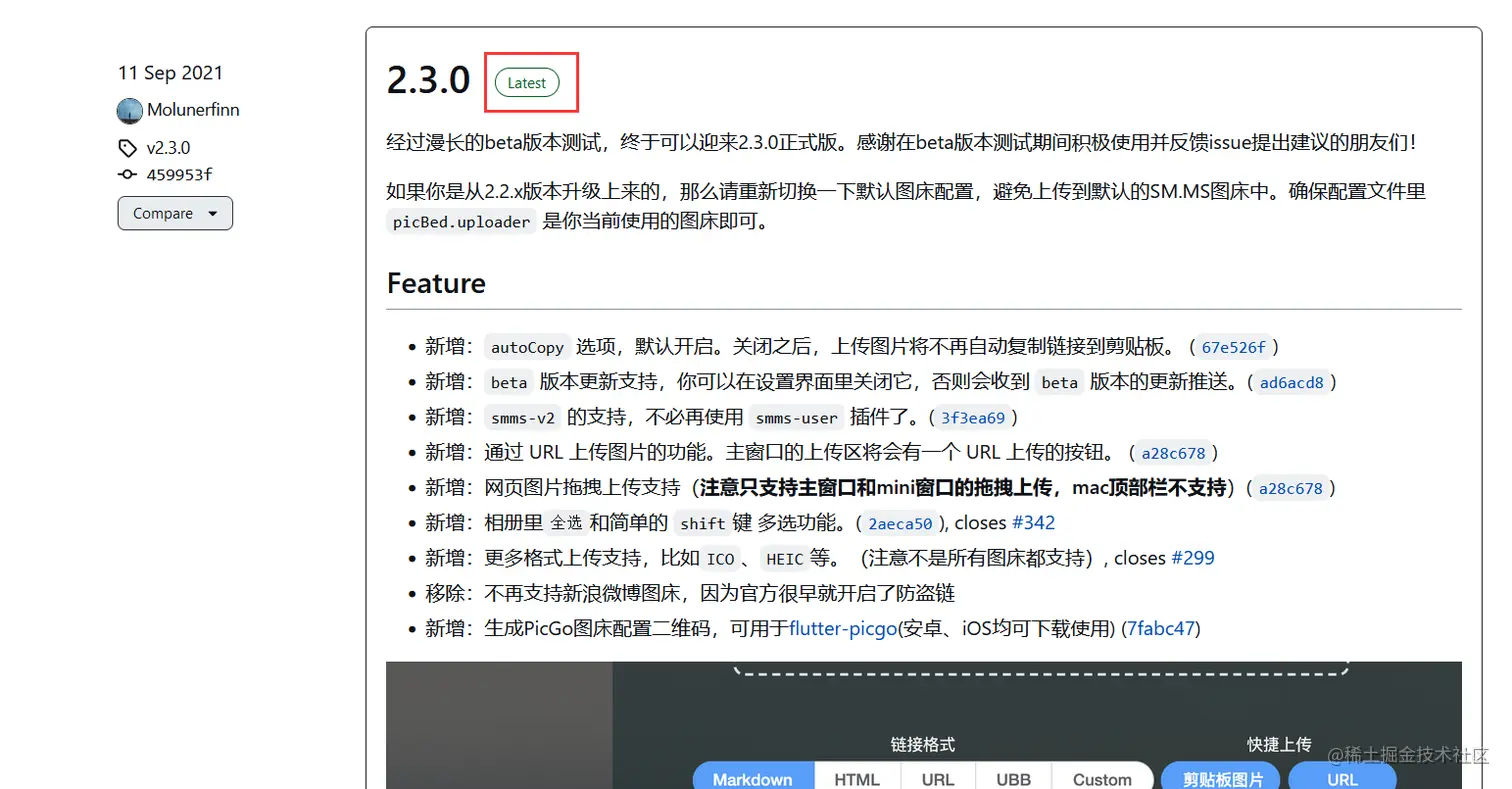Click the shift key code label
1512x789 pixels.
(x=702, y=523)
